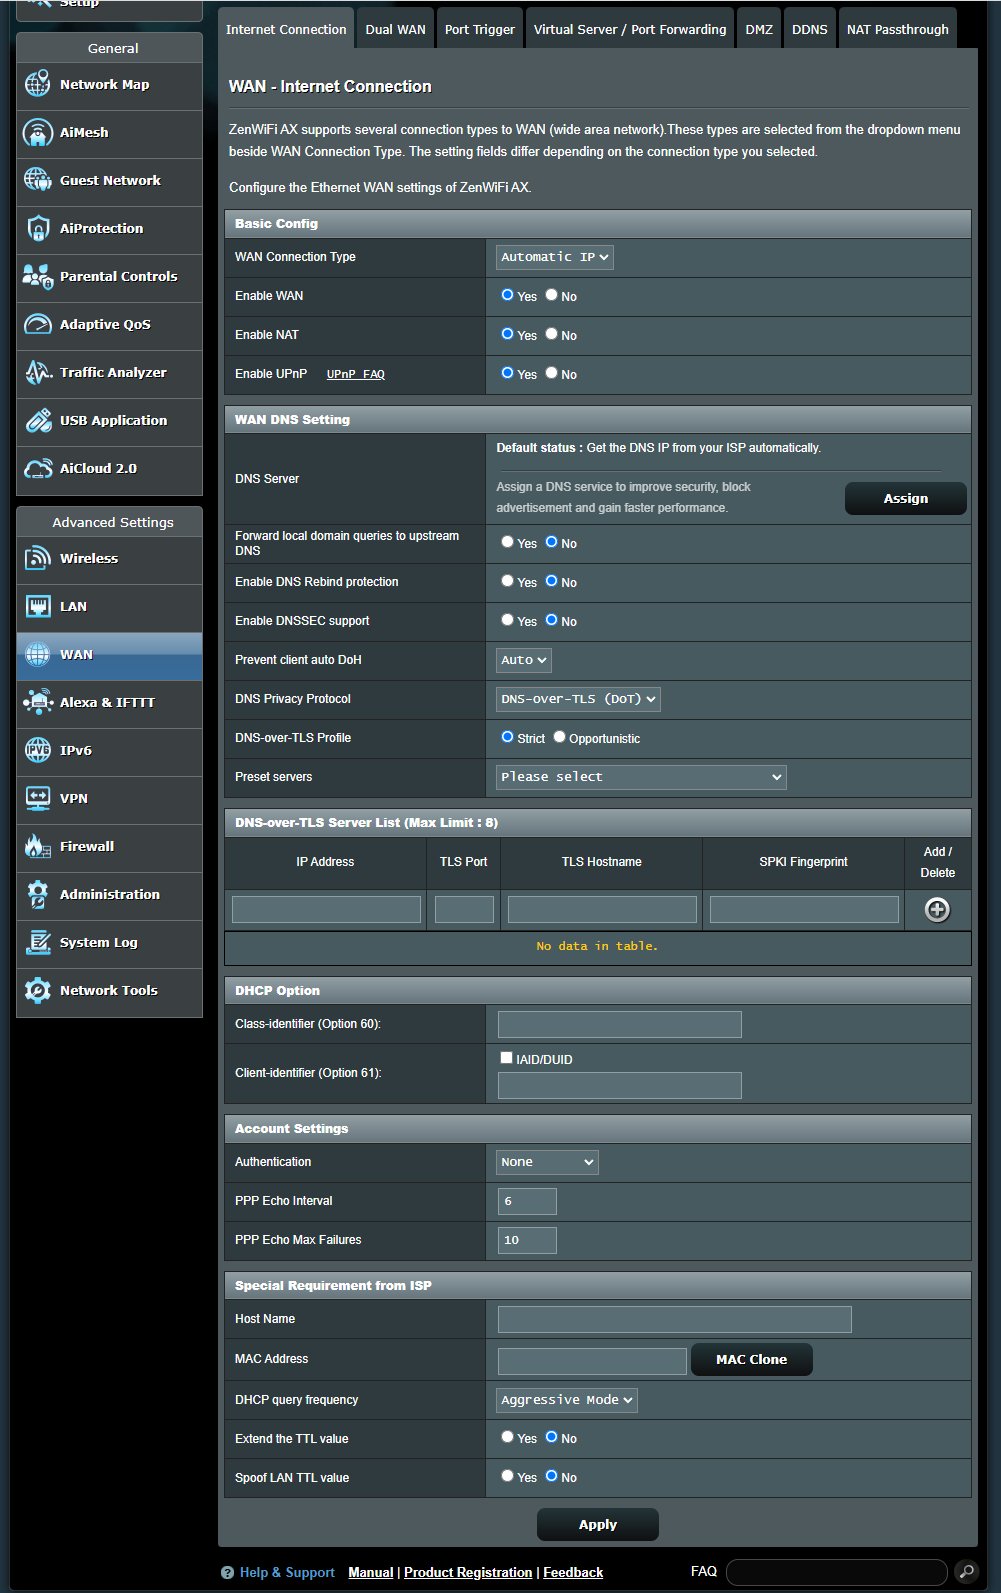Screen dimensions: 1001x1593
Task: Open the Preset servers dropdown
Action: point(641,777)
